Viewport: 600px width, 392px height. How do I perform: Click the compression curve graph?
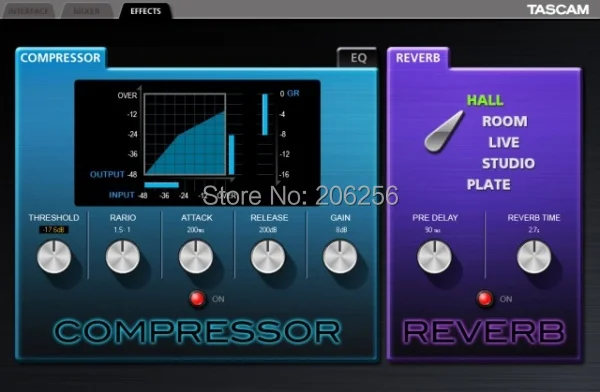184,134
